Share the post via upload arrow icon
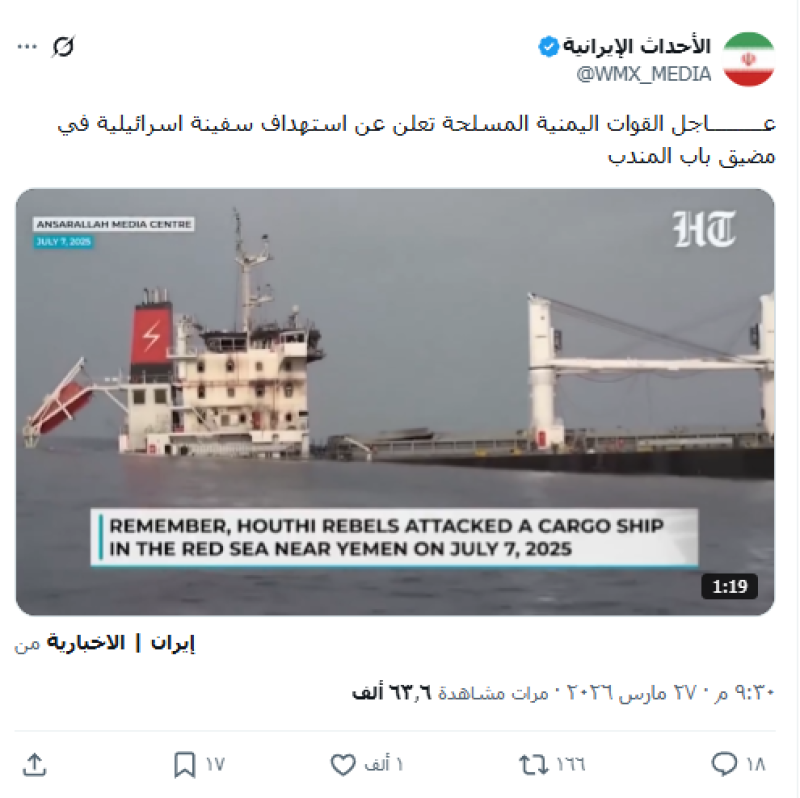 click(x=35, y=764)
